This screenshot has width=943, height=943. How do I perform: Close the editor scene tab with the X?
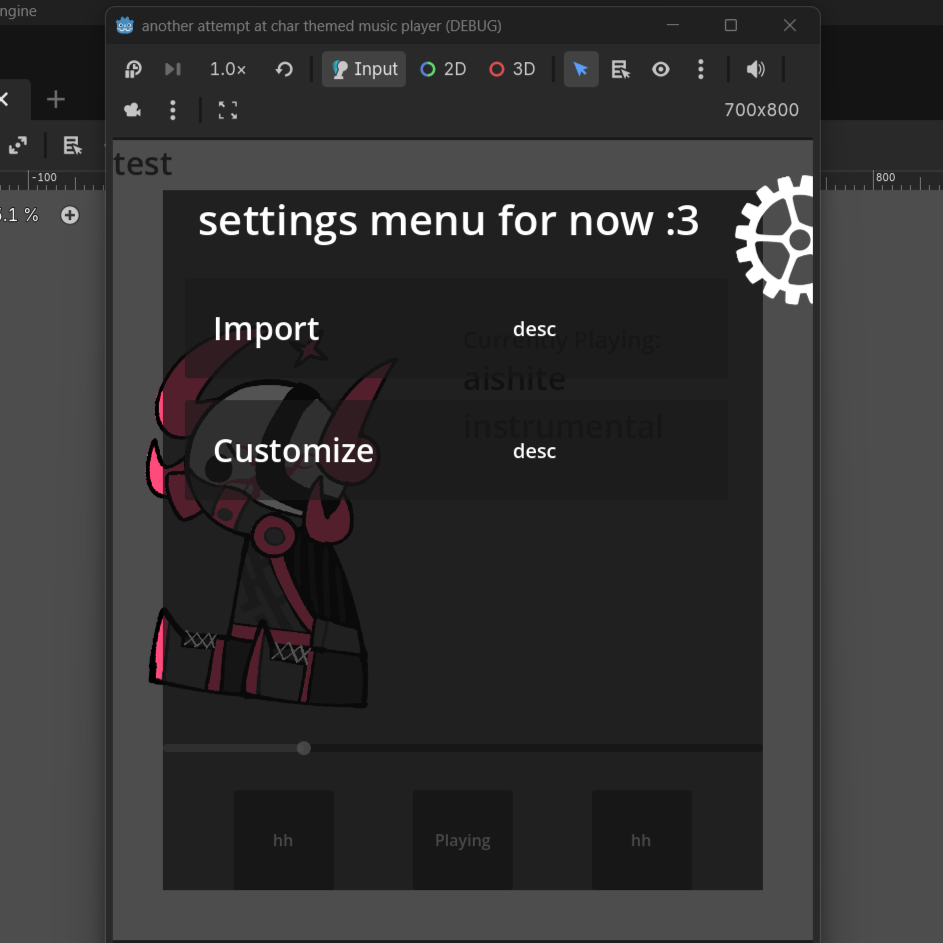pos(4,99)
